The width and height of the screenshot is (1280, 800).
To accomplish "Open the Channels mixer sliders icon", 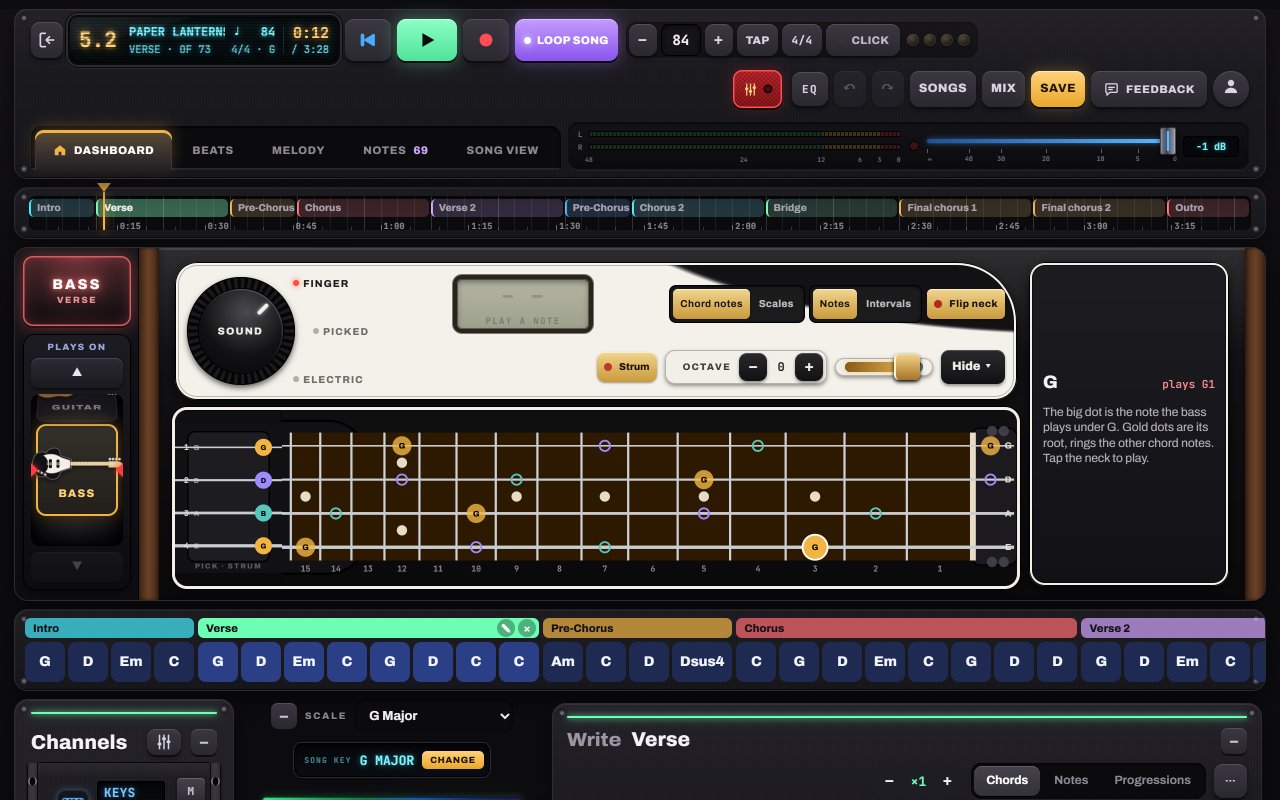I will point(164,742).
